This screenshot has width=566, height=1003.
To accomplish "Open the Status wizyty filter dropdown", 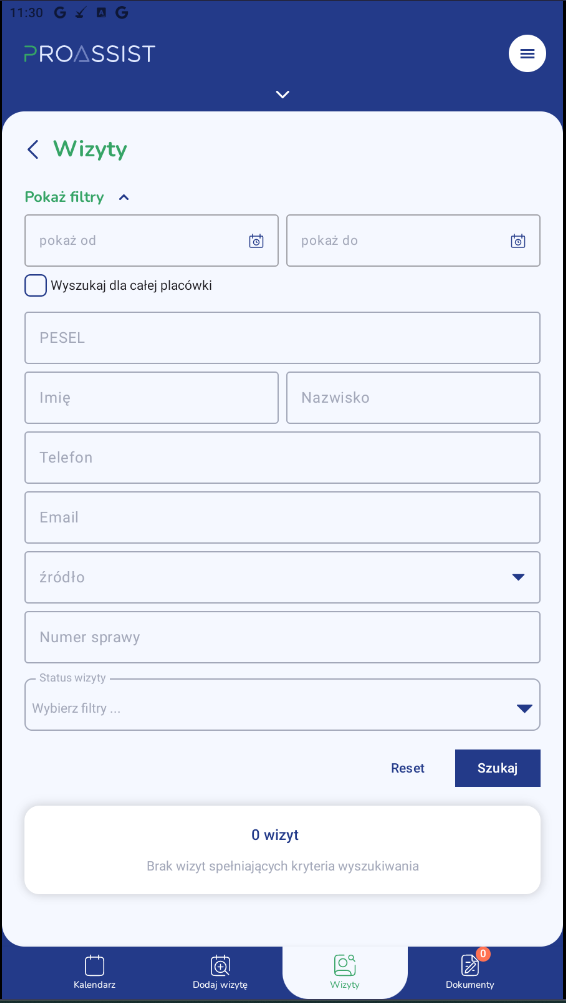I will click(283, 704).
